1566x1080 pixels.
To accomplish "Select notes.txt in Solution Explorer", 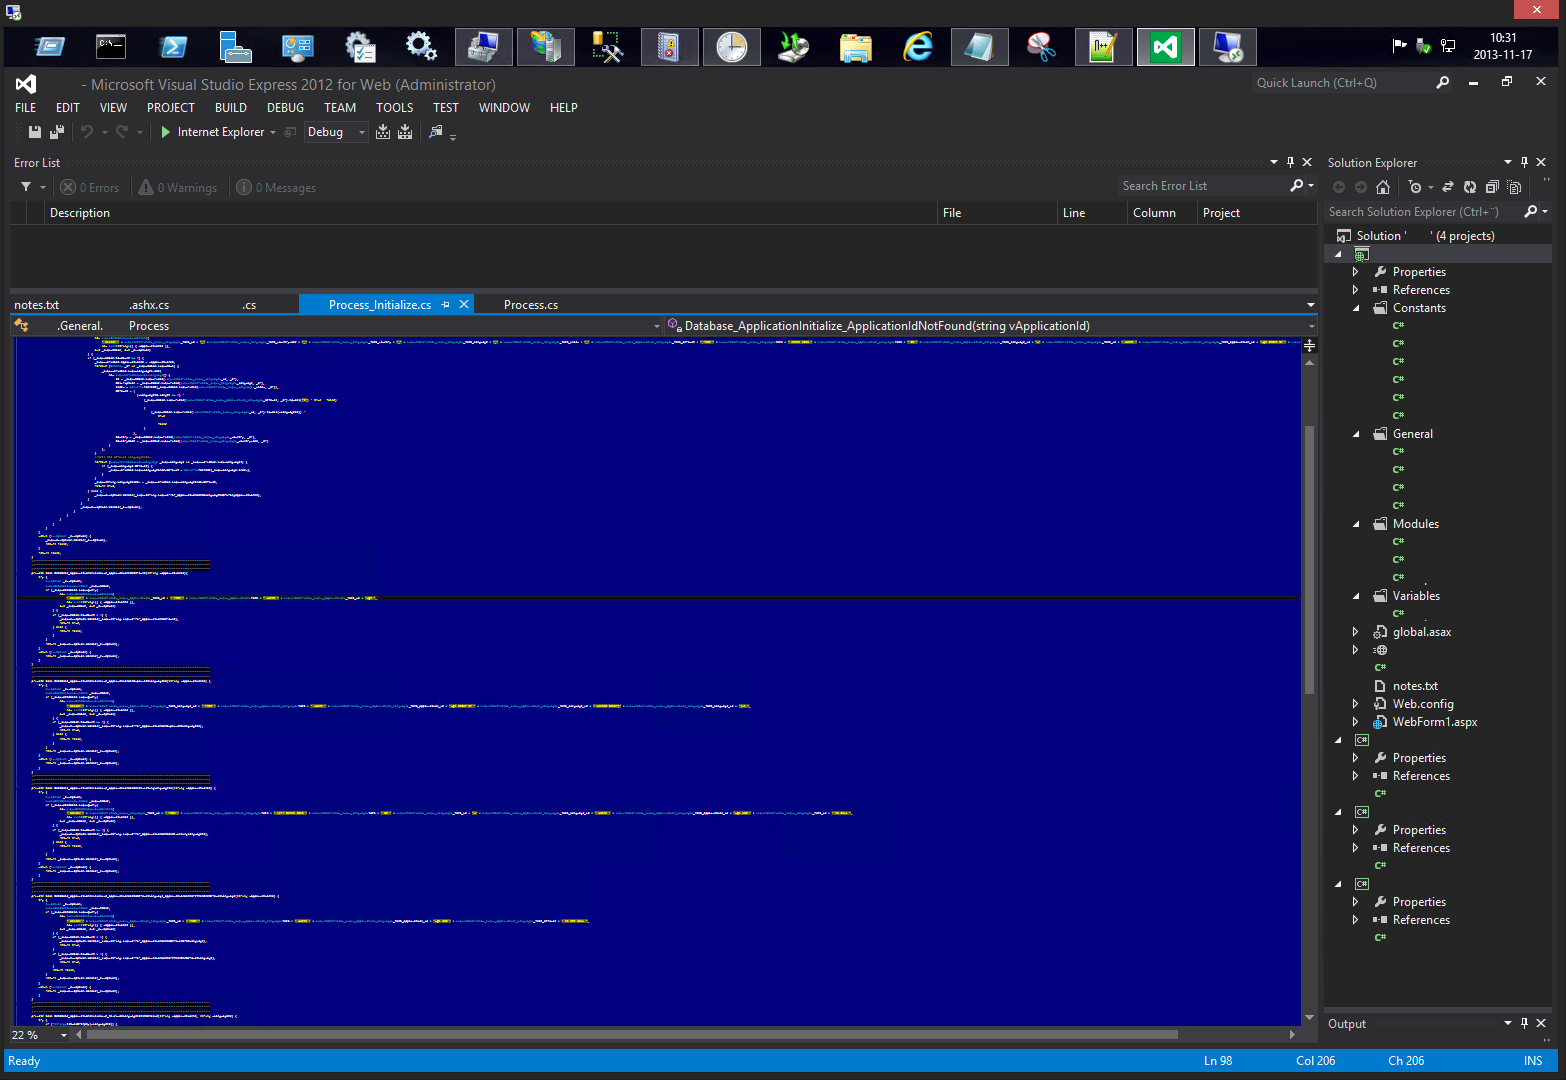I will 1414,686.
